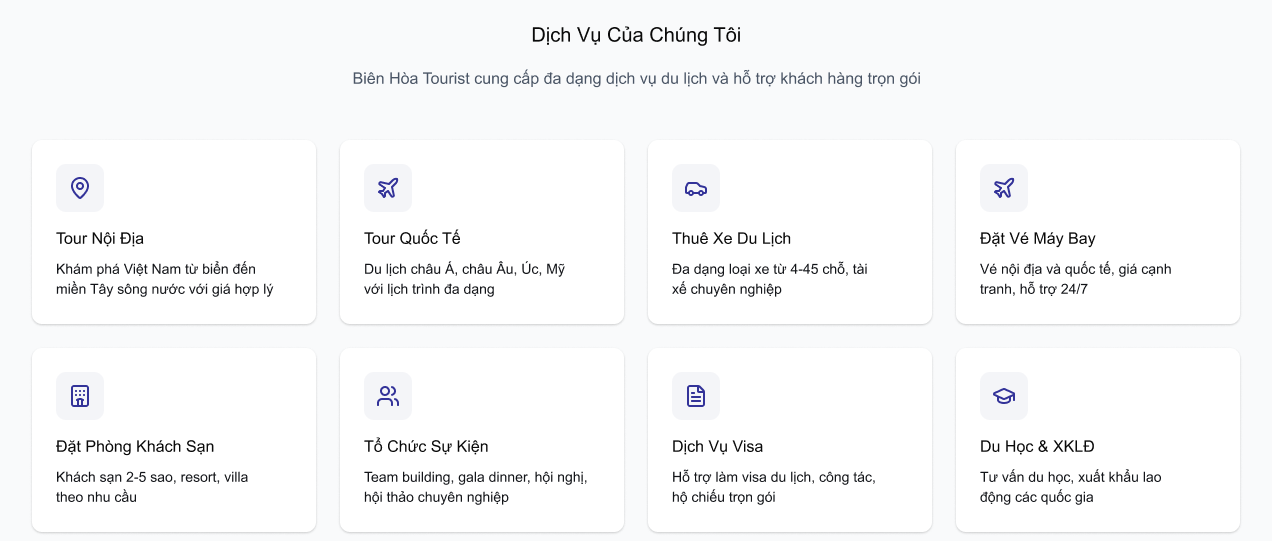This screenshot has width=1272, height=541.
Task: Click the map pin icon for Tour Nội Địa
Action: (x=80, y=188)
